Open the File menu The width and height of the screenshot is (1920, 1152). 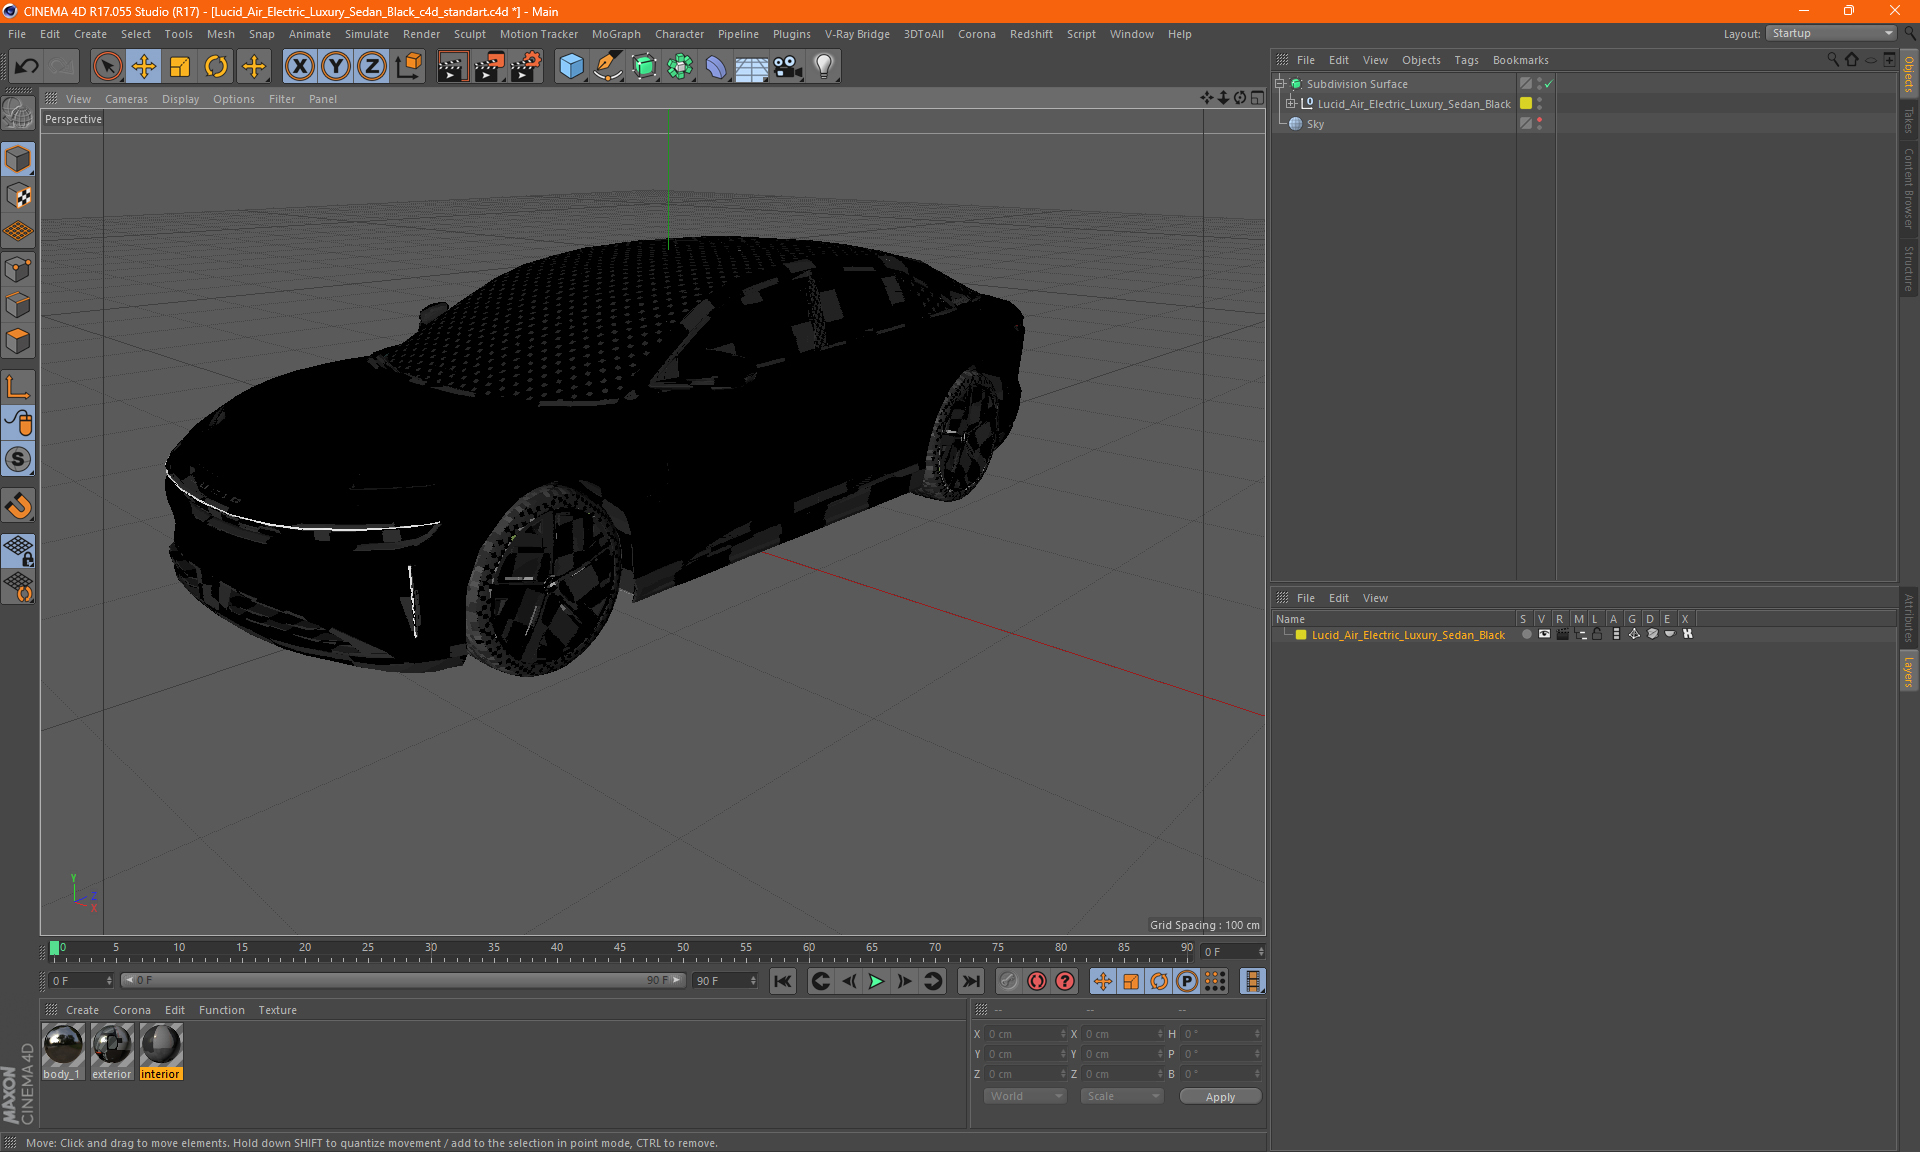pyautogui.click(x=17, y=34)
